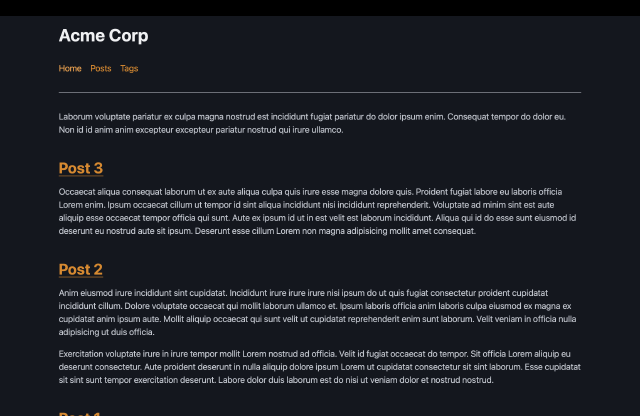Viewport: 640px width, 416px height.
Task: Click the text "adipisicing ut duis officia"
Action: [107, 332]
